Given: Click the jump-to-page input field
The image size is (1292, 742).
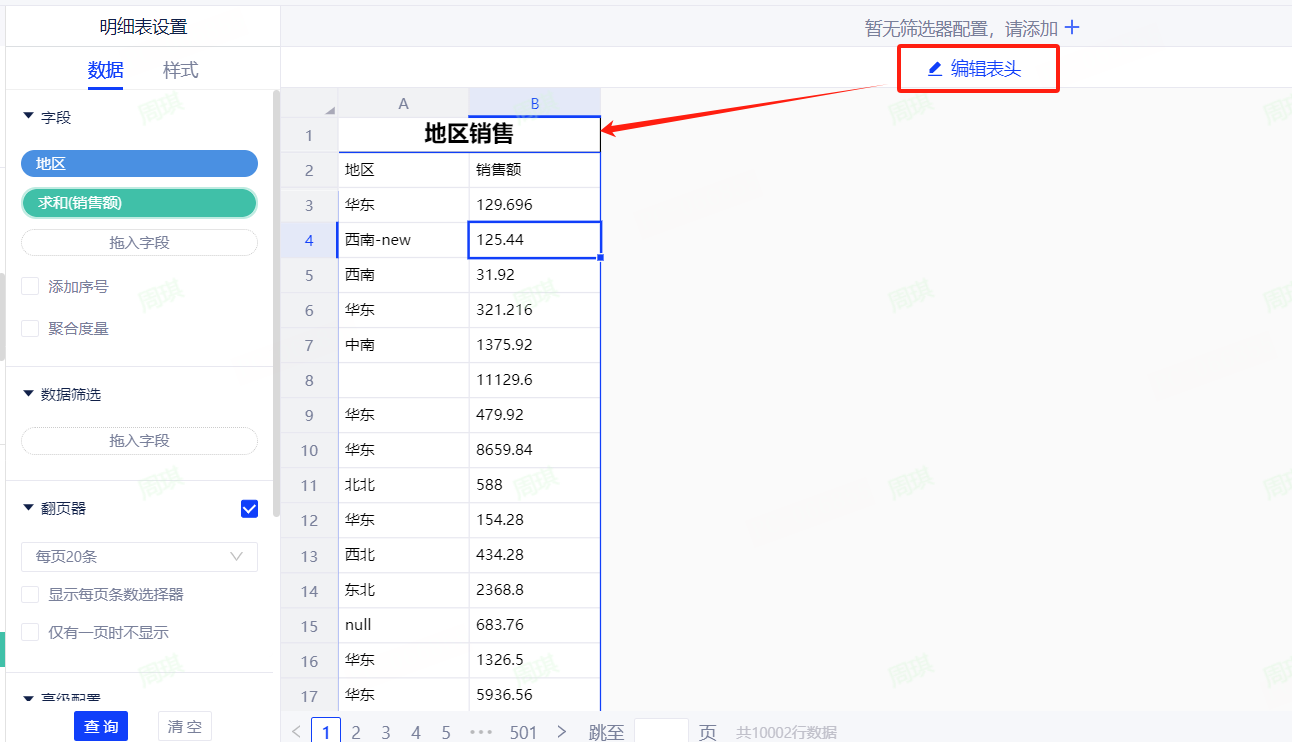Looking at the screenshot, I should point(661,732).
